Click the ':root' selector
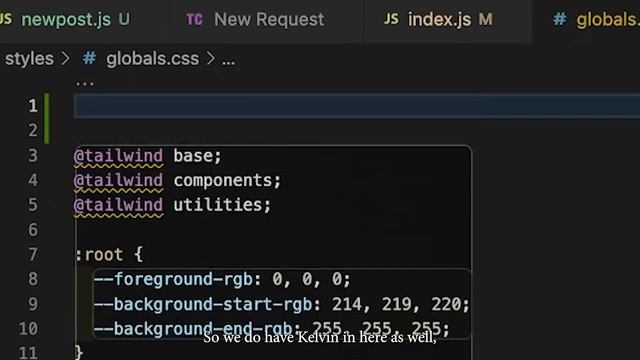The width and height of the screenshot is (640, 360). coord(99,255)
